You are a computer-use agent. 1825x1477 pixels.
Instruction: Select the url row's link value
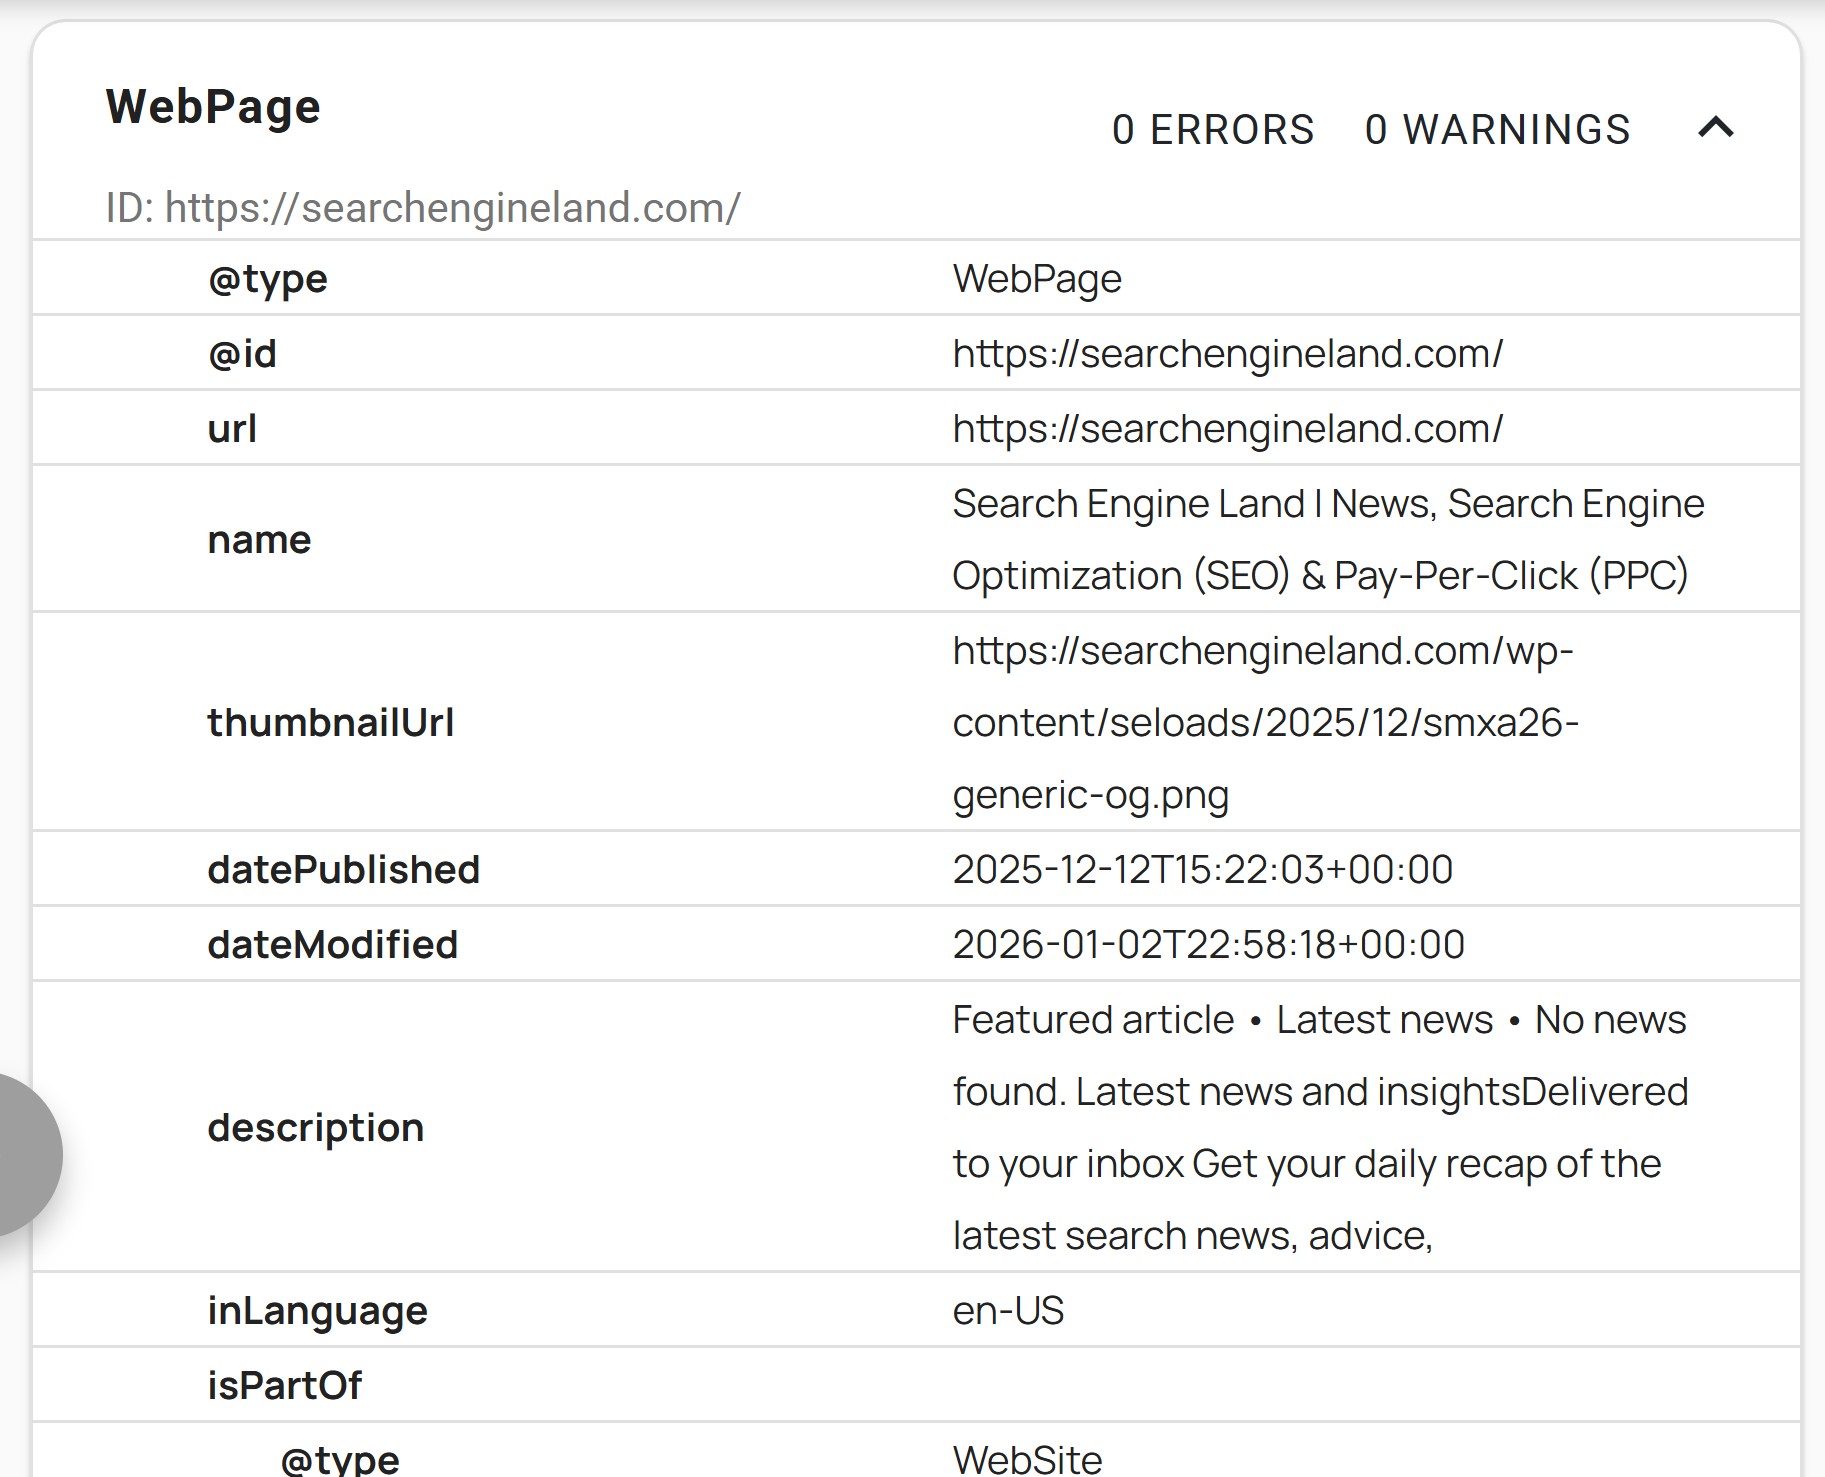click(x=1227, y=429)
